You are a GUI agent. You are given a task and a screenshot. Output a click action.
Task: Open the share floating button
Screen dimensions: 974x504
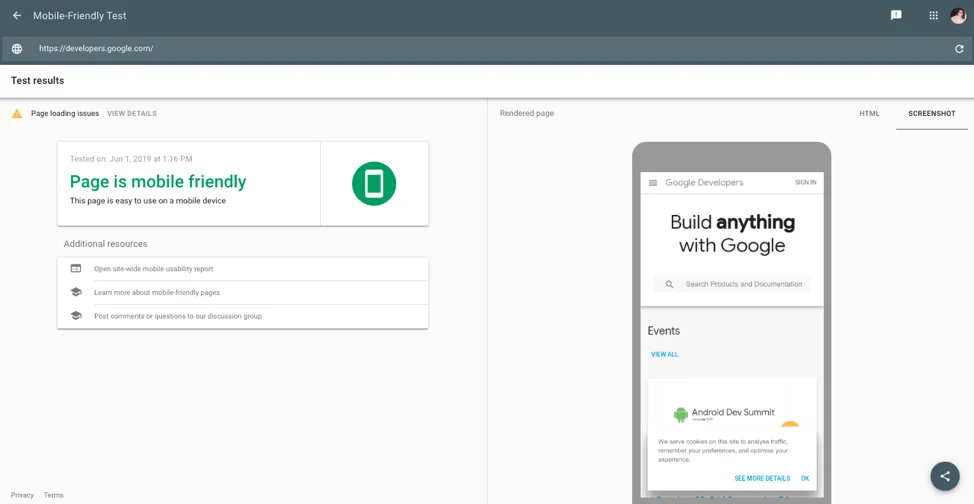pos(945,476)
